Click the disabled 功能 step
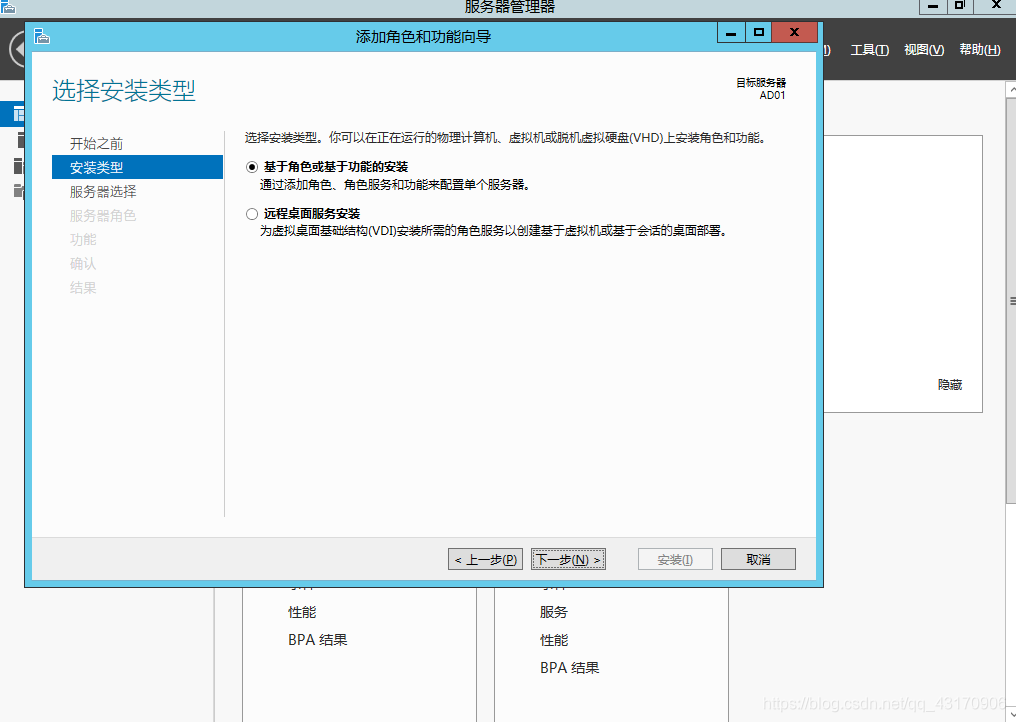 [x=83, y=239]
